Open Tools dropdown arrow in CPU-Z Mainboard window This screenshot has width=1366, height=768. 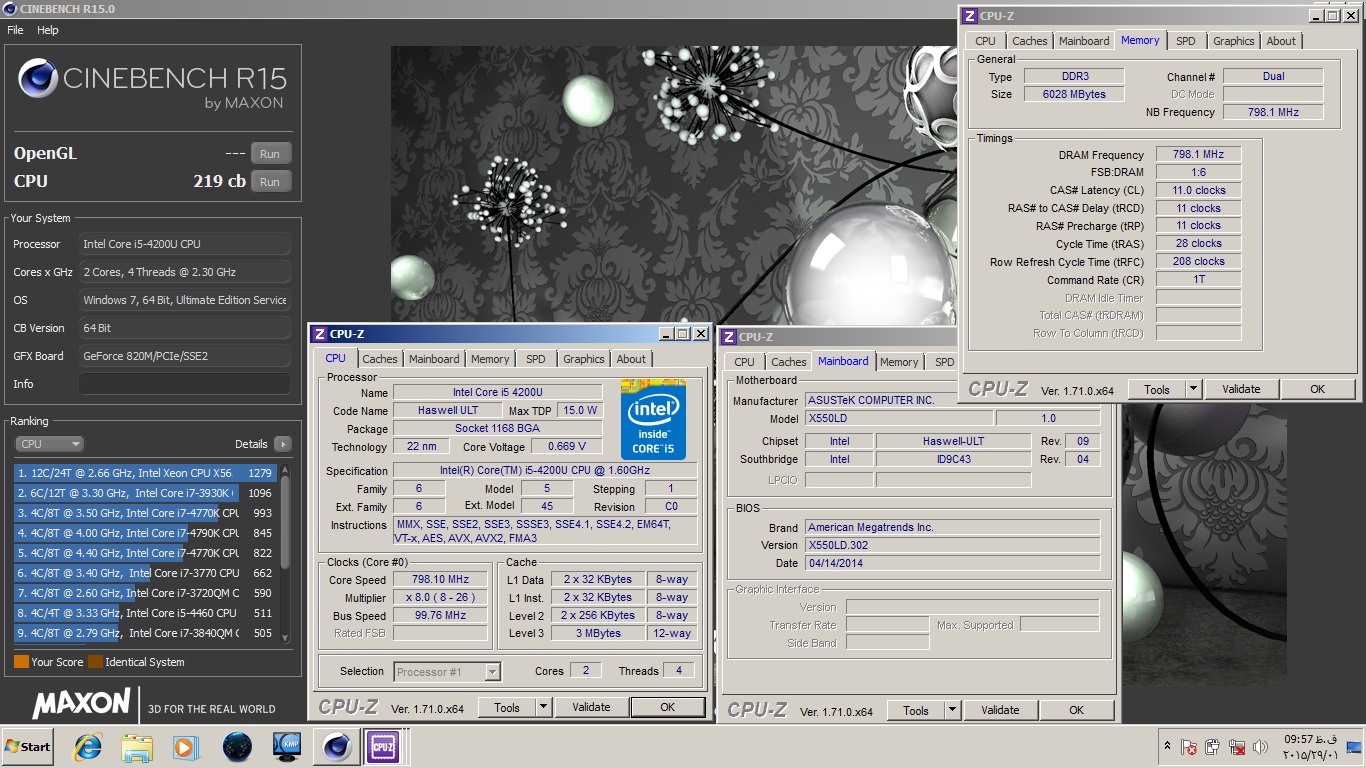pos(952,710)
